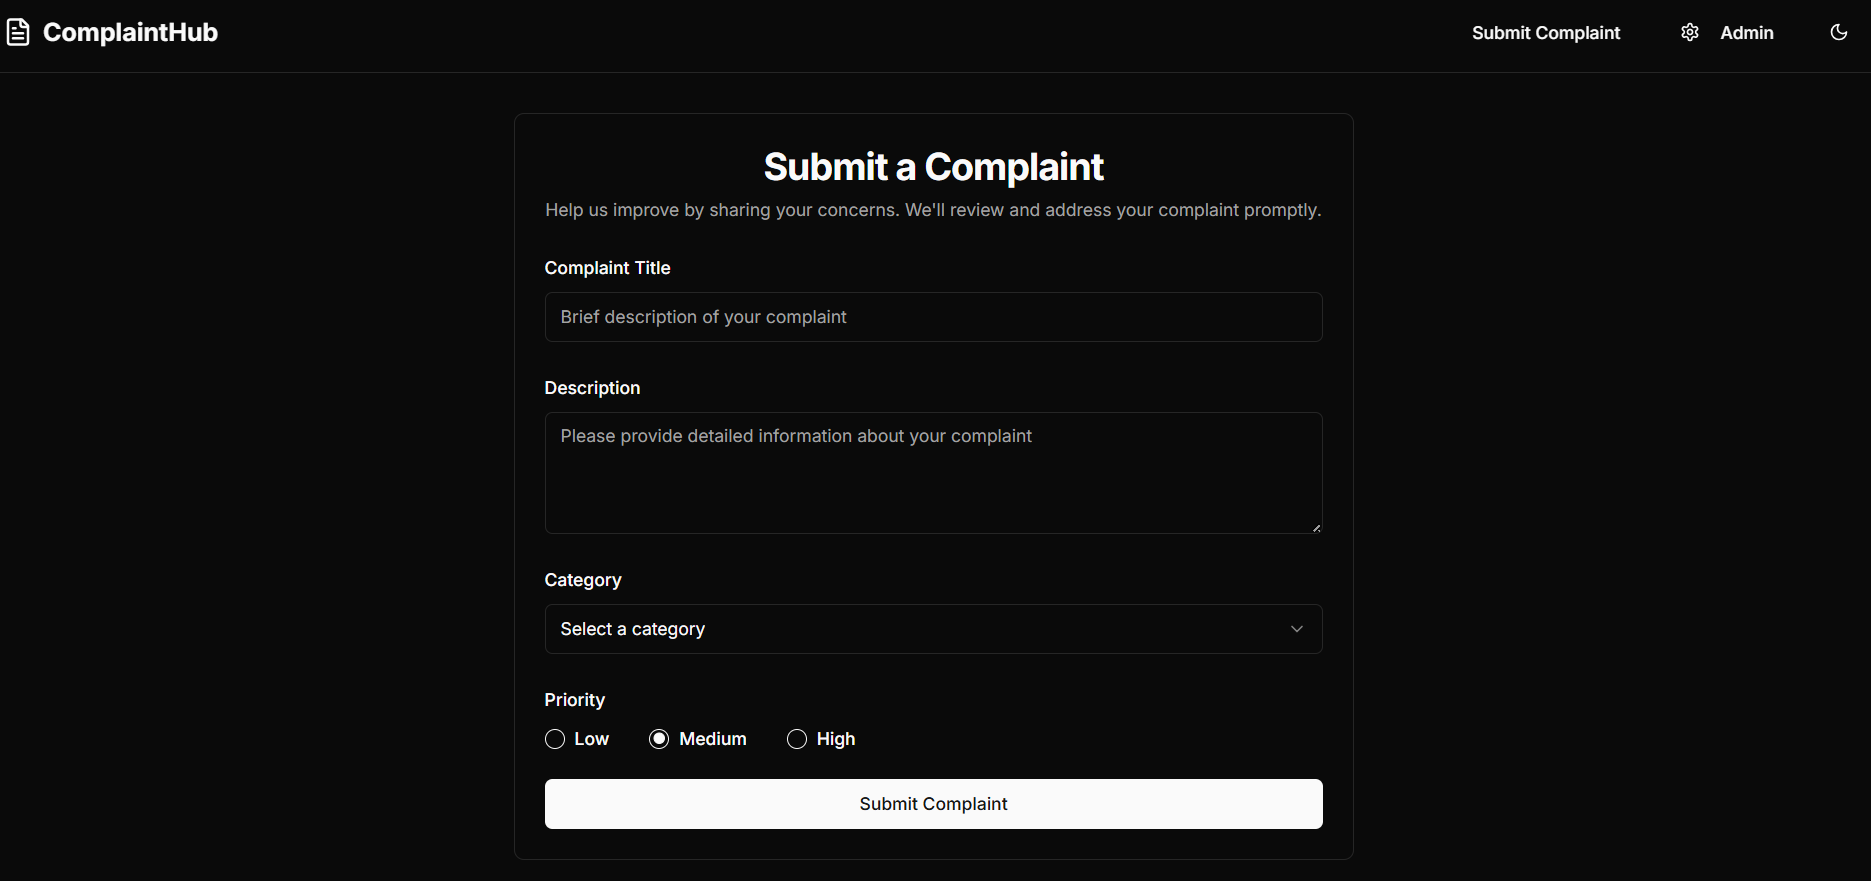This screenshot has width=1871, height=881.
Task: Click the selected Medium priority radio
Action: tap(658, 739)
